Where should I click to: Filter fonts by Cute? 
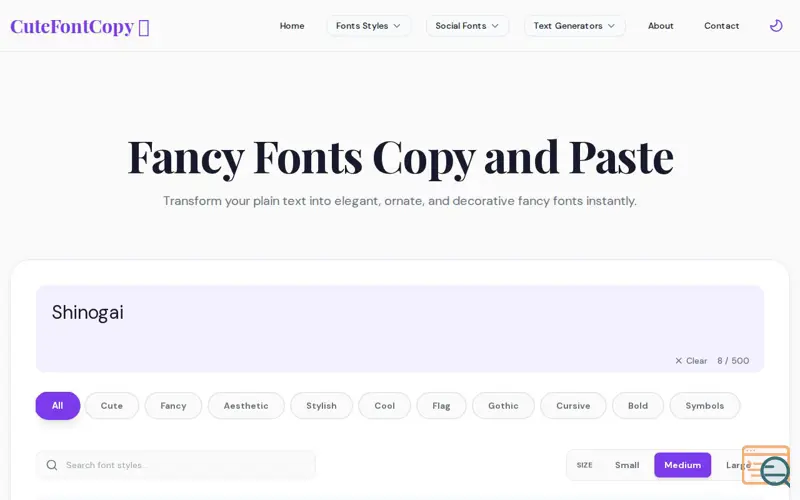tap(112, 406)
